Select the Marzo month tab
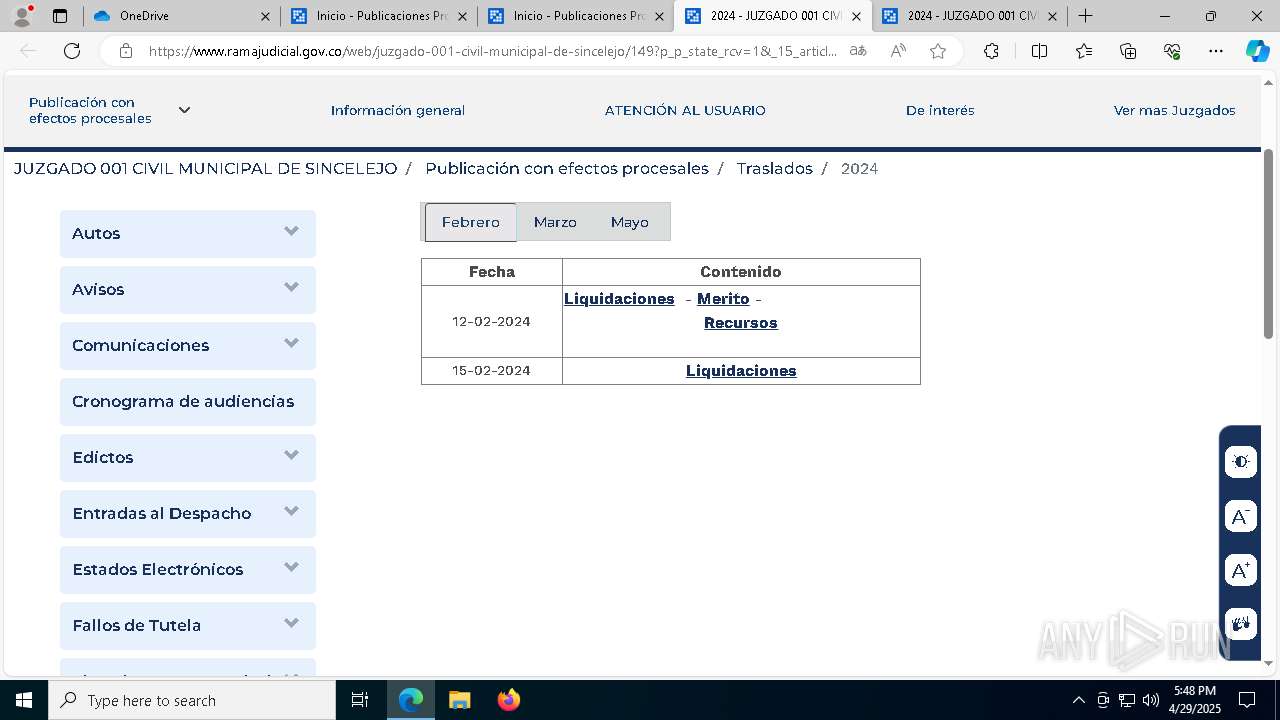This screenshot has height=720, width=1280. click(555, 222)
